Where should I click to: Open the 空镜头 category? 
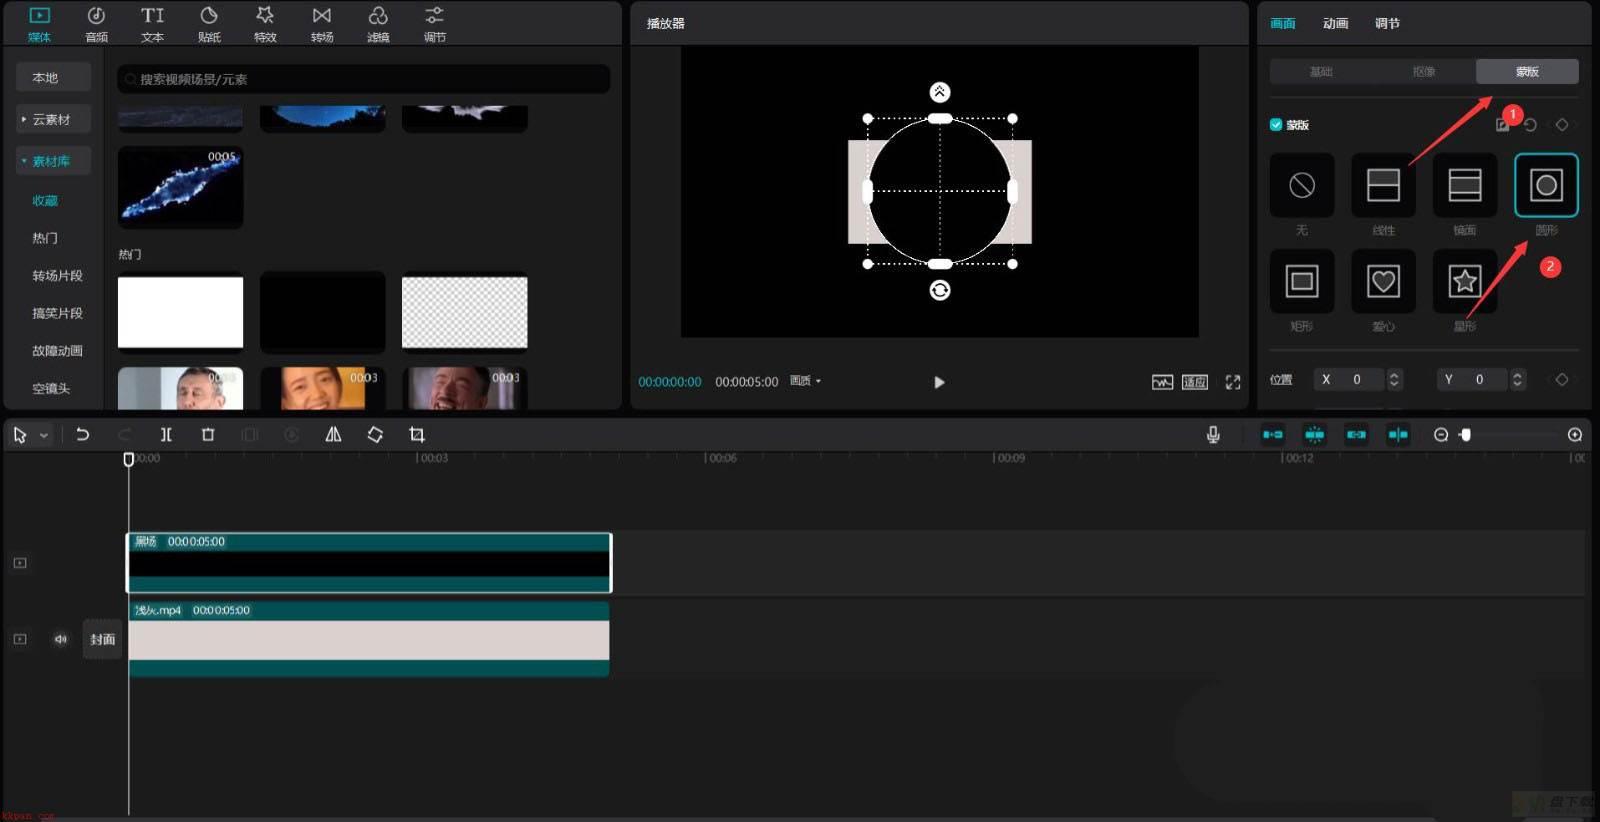pyautogui.click(x=51, y=388)
